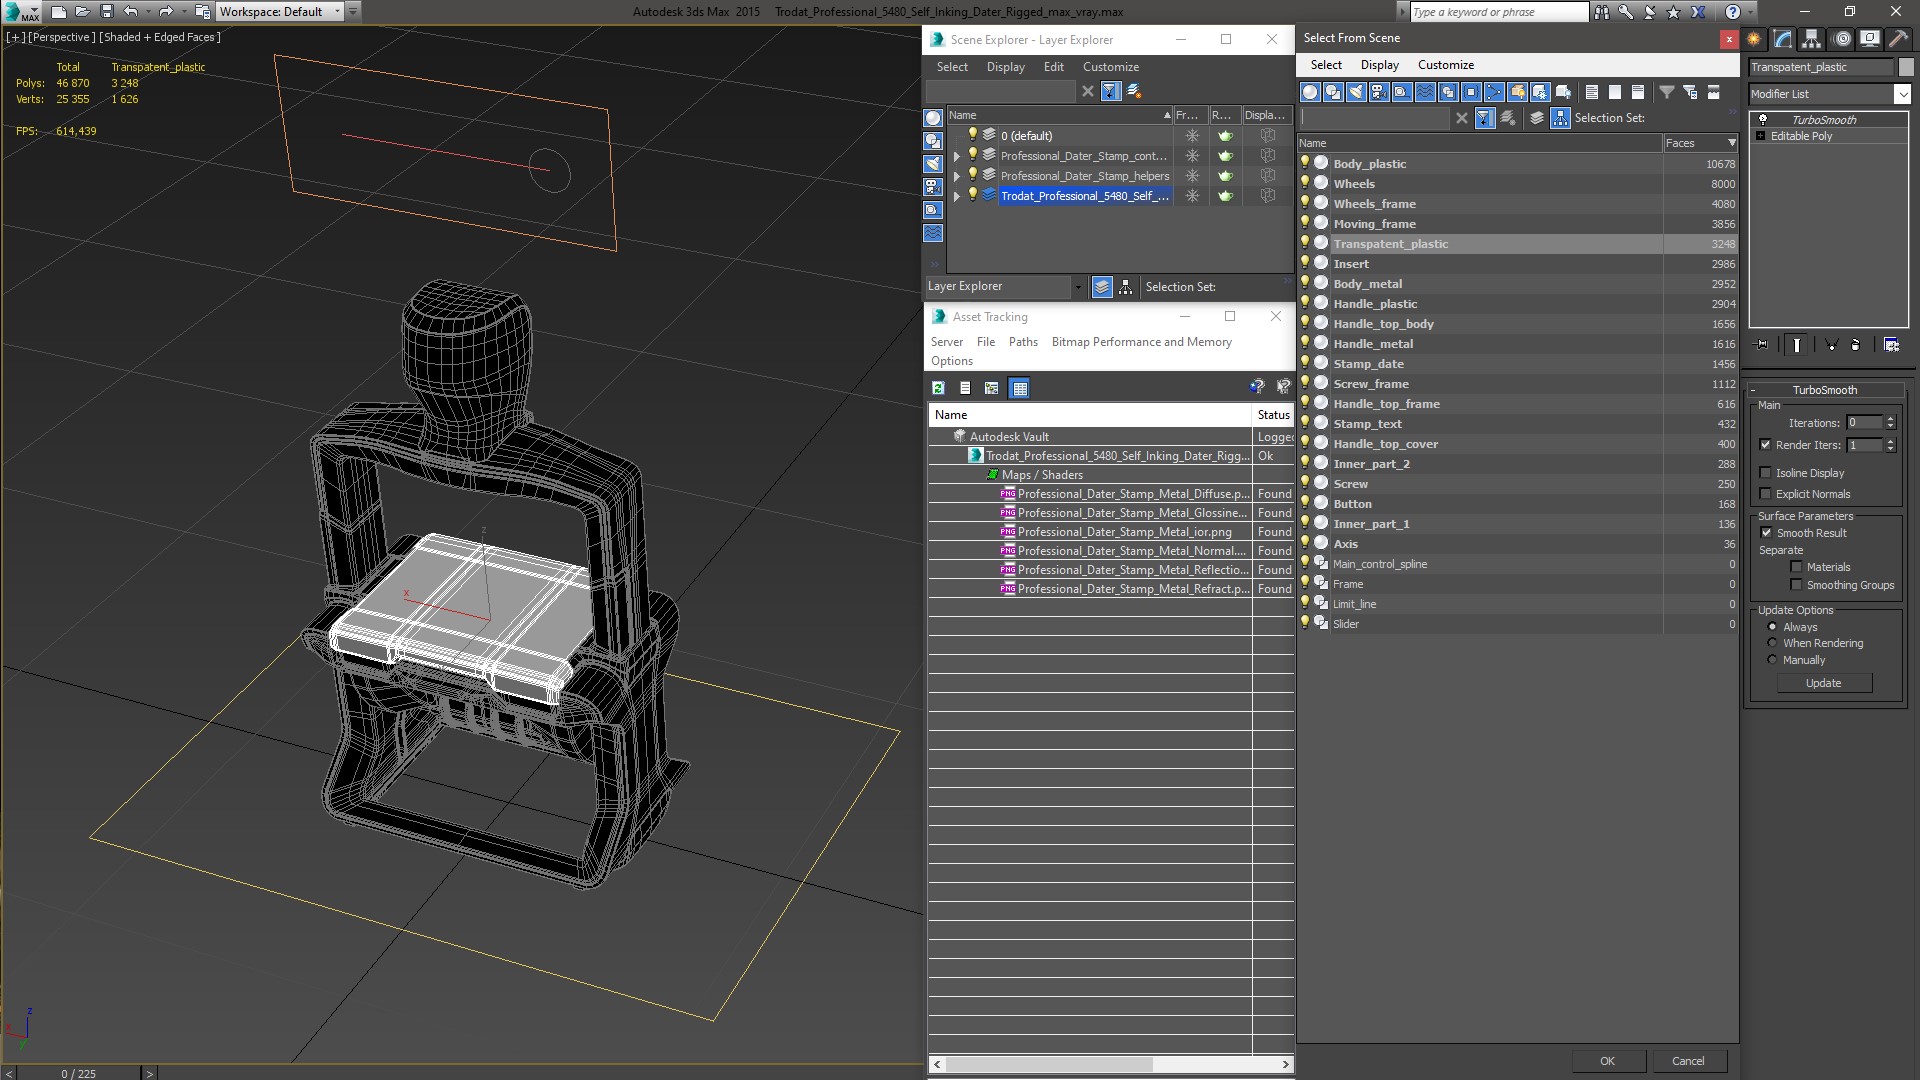
Task: Toggle lightbulb visibility of Body_plastic object
Action: pyautogui.click(x=1305, y=163)
